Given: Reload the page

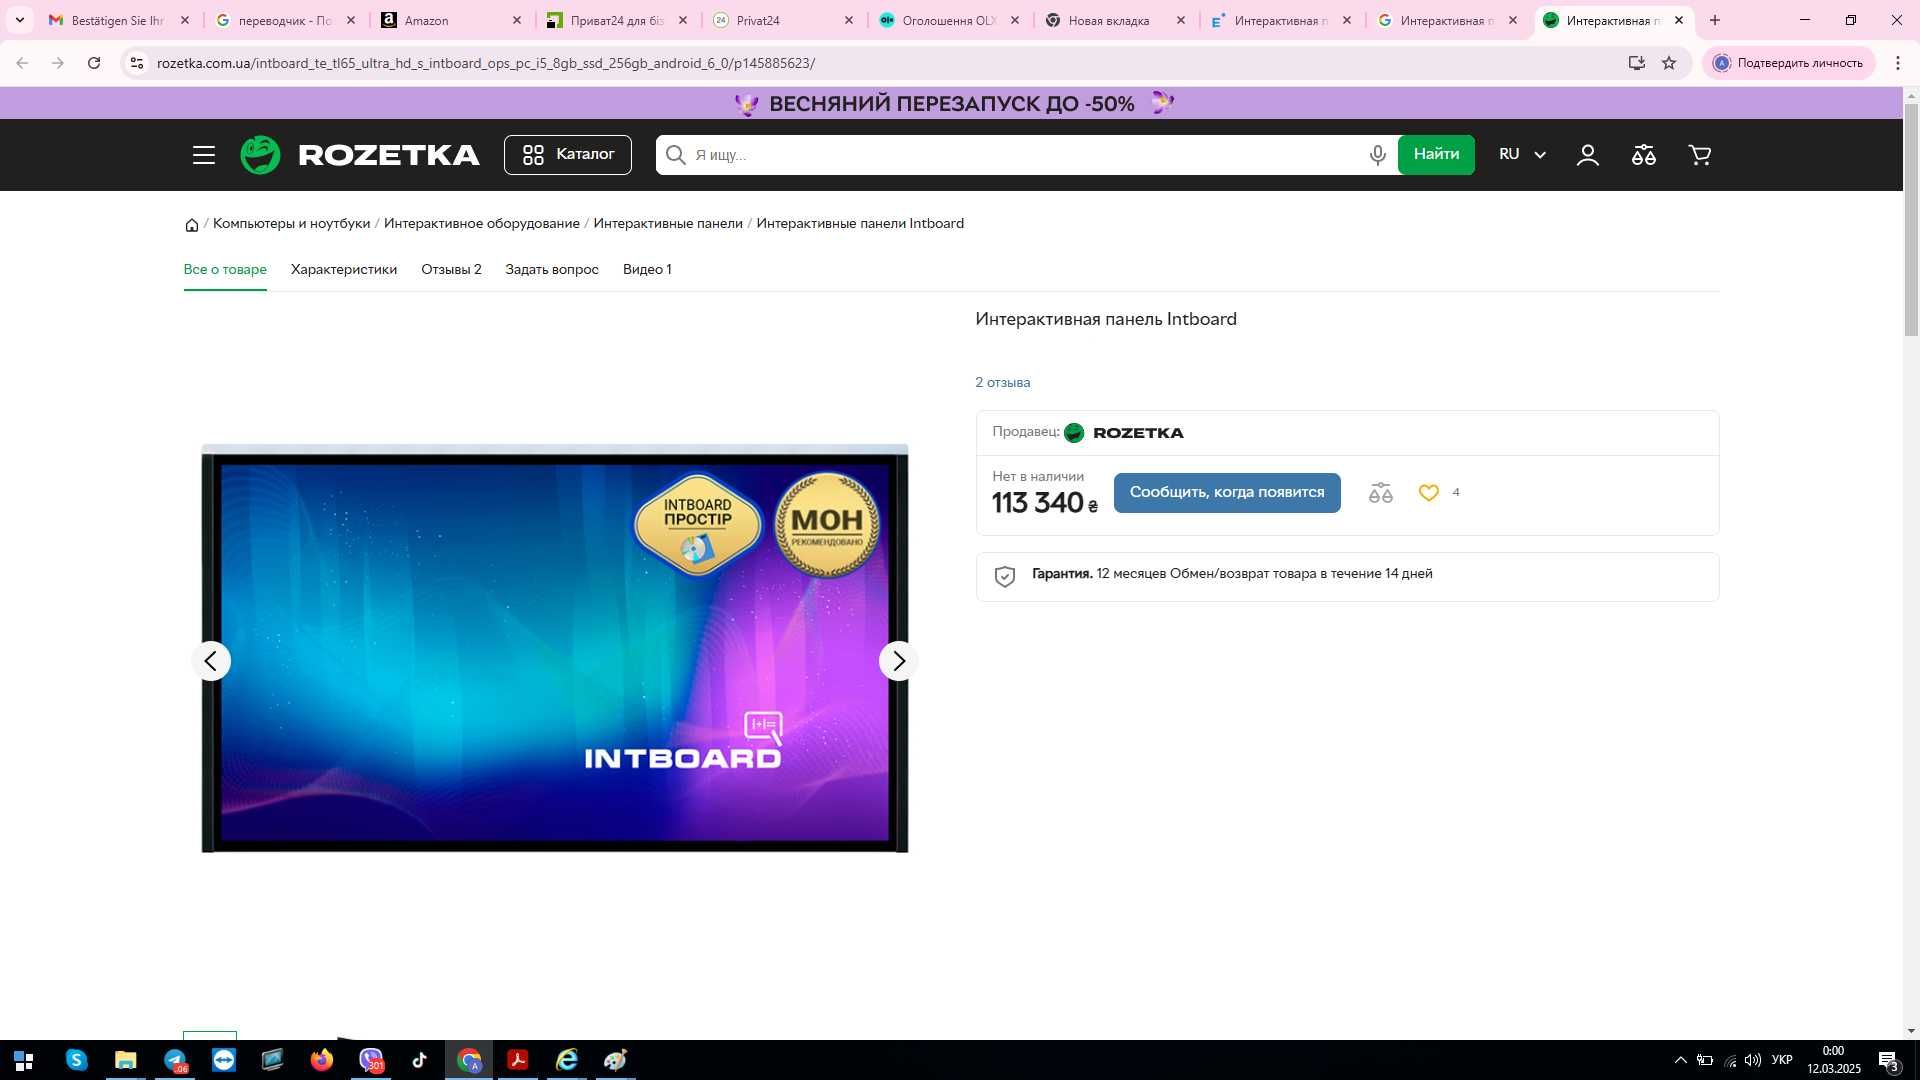Looking at the screenshot, I should (x=94, y=63).
